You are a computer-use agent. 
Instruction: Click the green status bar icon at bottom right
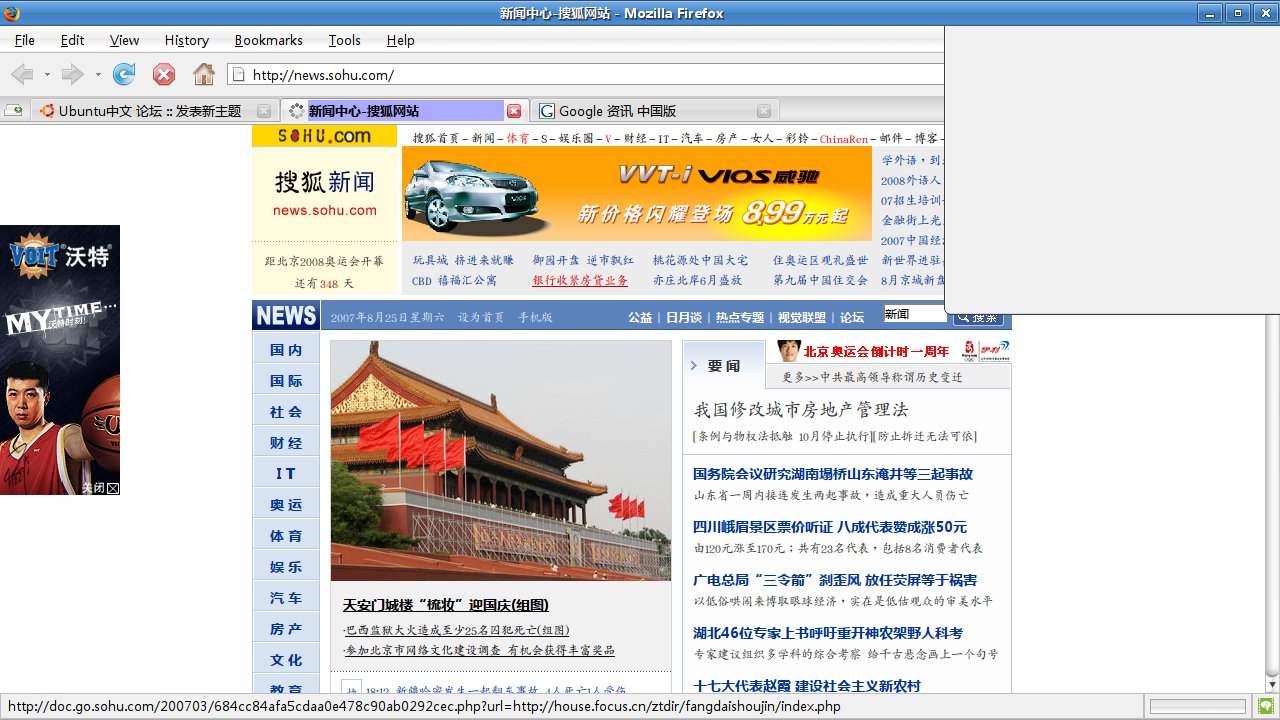pyautogui.click(x=1265, y=706)
